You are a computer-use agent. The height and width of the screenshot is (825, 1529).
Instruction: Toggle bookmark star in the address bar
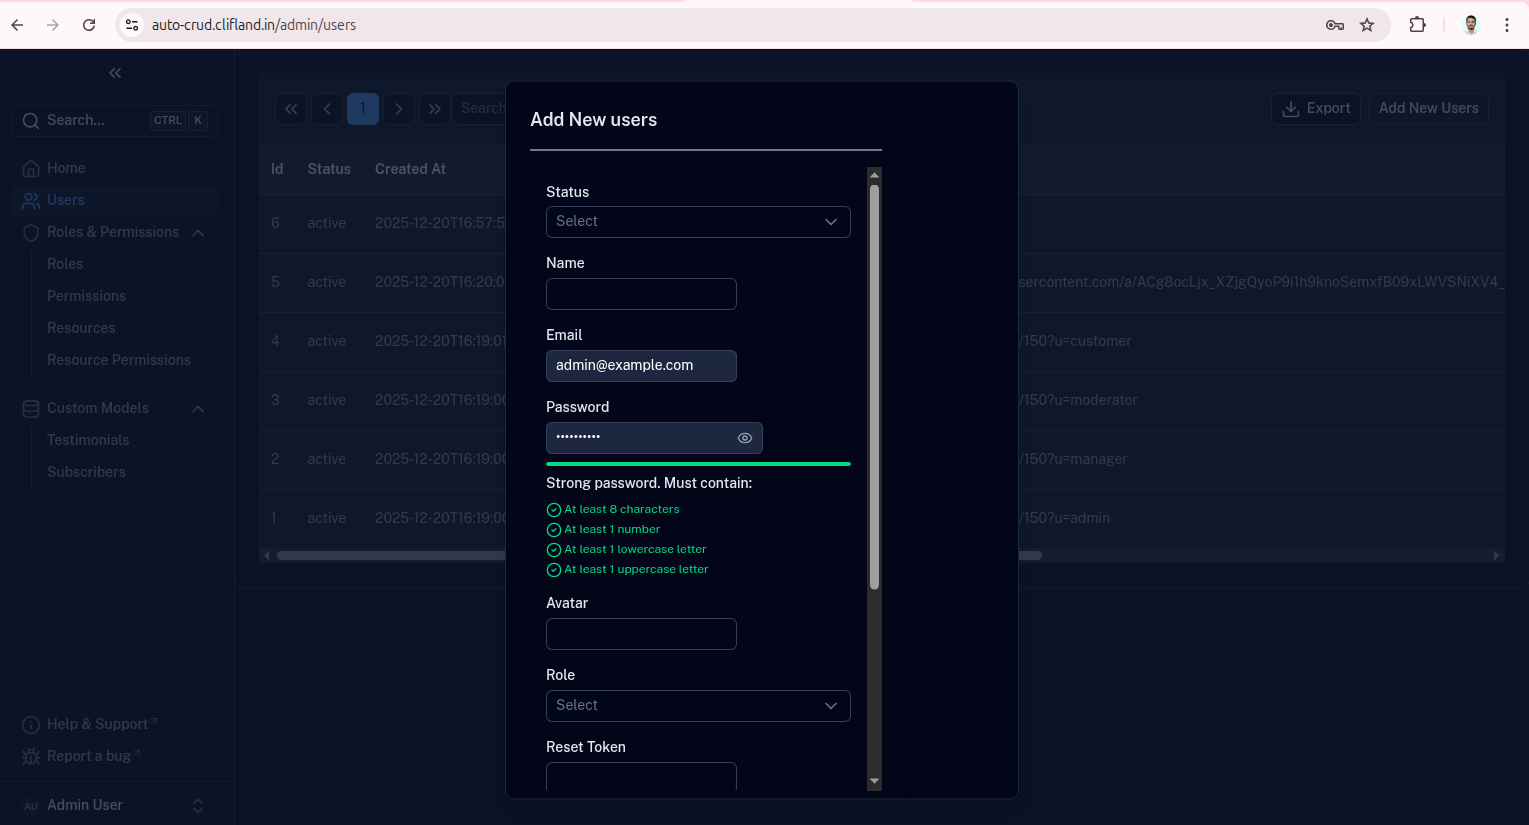(1366, 24)
